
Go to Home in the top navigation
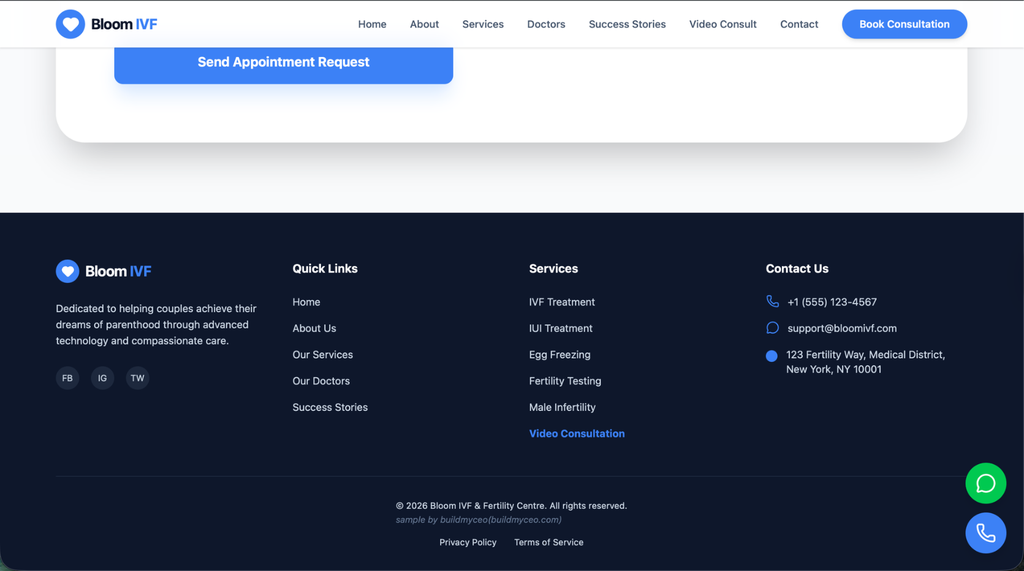pyautogui.click(x=372, y=24)
